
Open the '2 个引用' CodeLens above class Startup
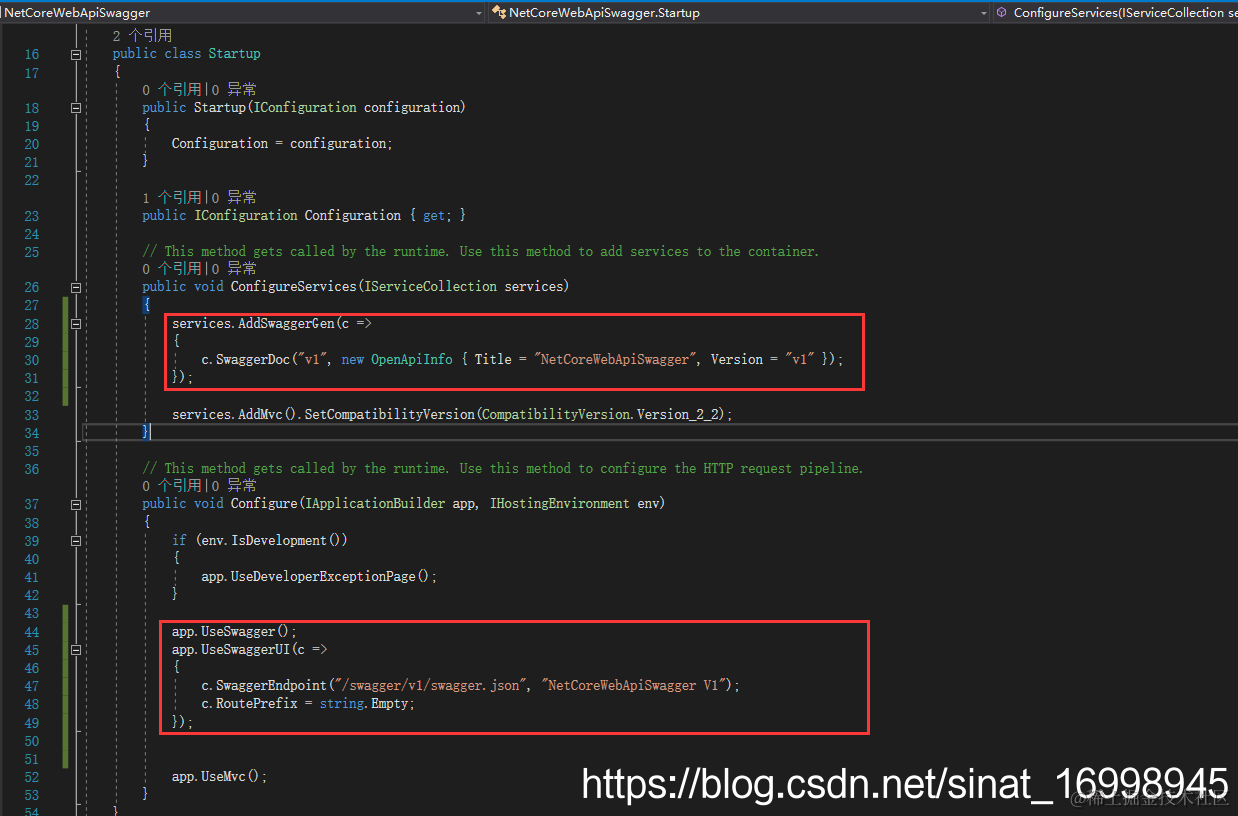coord(142,35)
